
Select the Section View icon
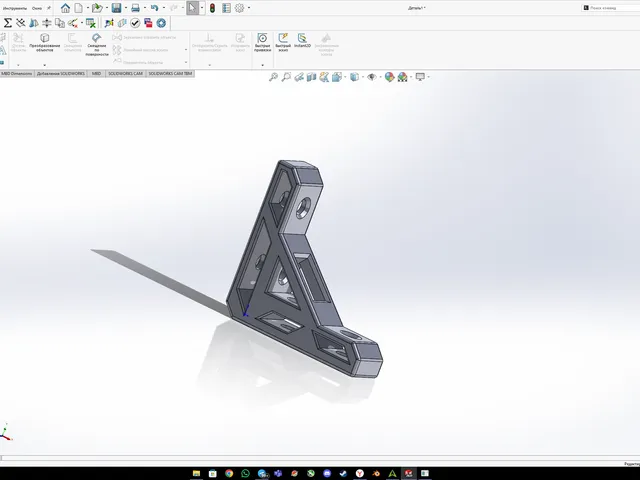point(311,77)
